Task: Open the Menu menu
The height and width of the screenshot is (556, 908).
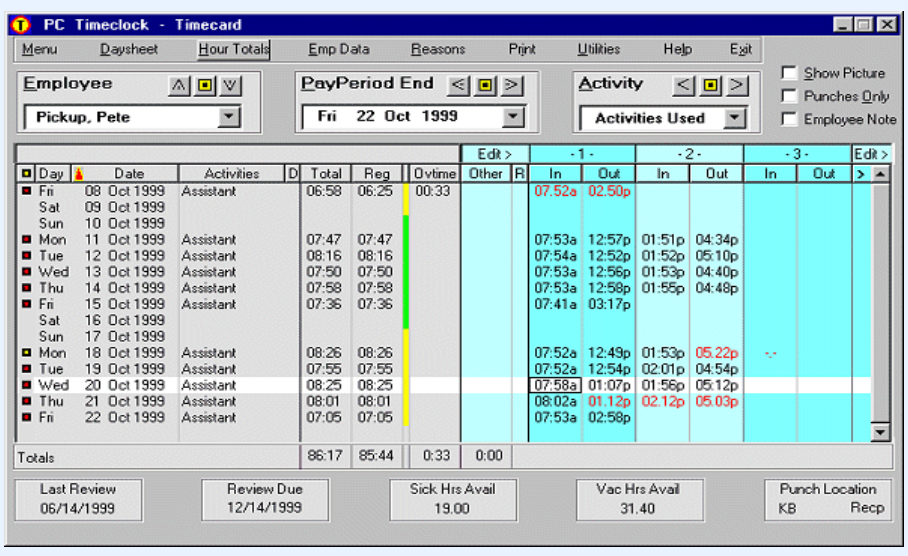Action: 39,49
